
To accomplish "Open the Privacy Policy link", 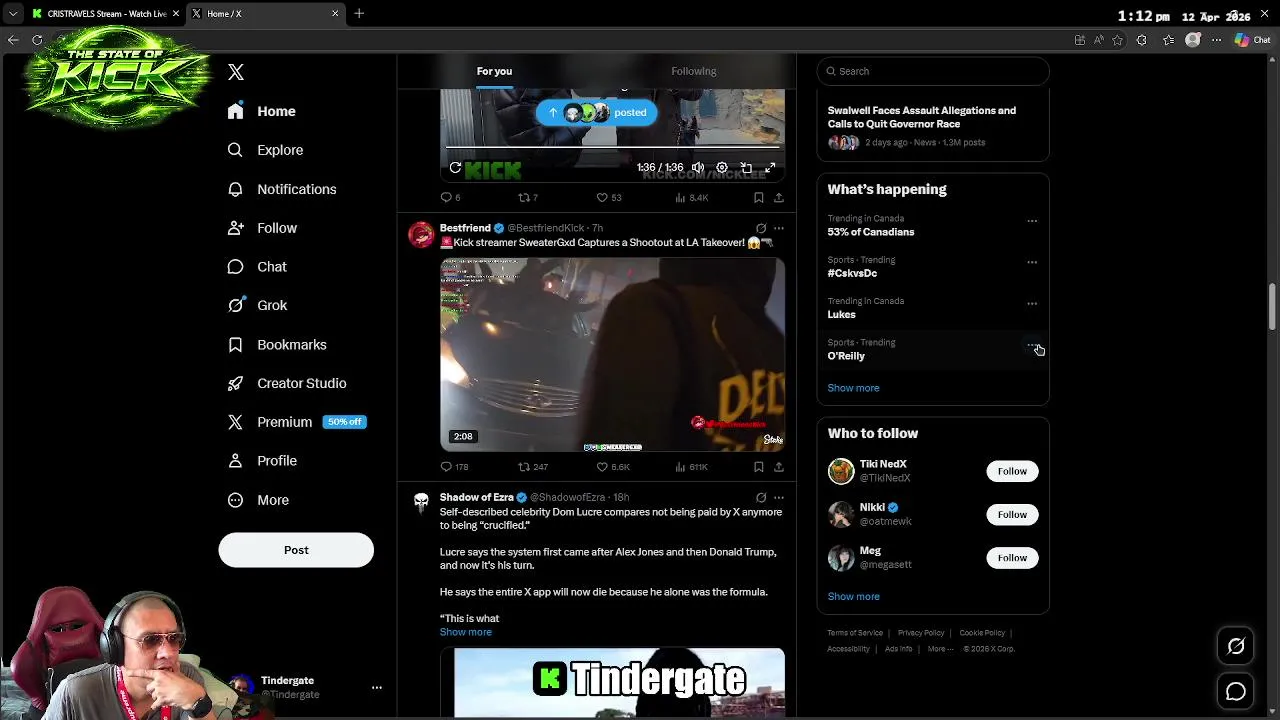I will (x=921, y=633).
